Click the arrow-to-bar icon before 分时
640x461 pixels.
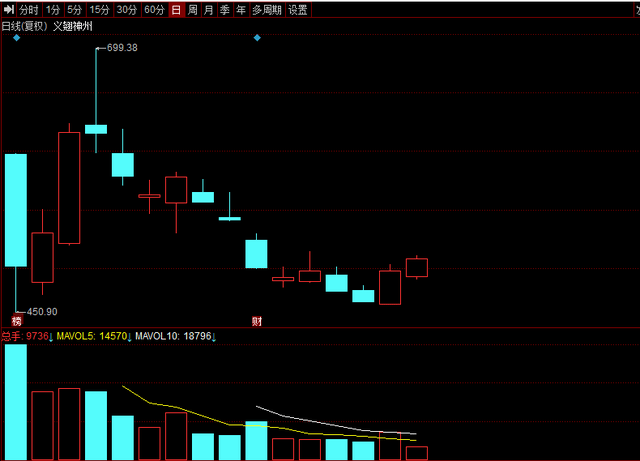[9, 9]
